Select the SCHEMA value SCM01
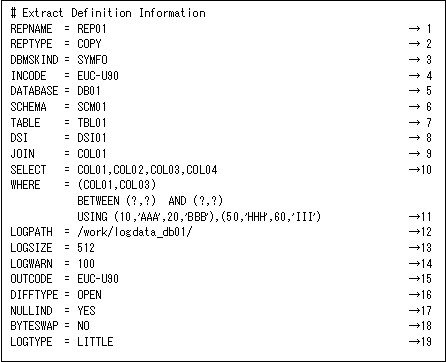Screen dimensions: 446x362 [92, 107]
